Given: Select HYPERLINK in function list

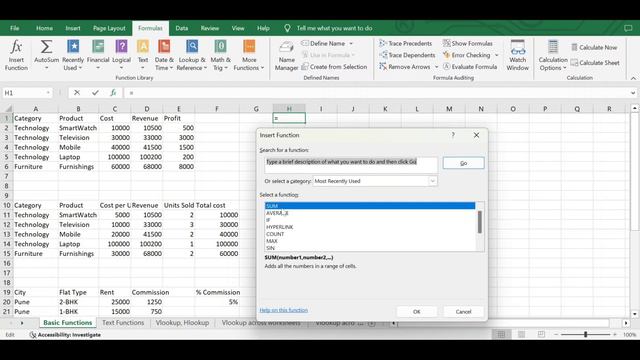Looking at the screenshot, I should (370, 227).
